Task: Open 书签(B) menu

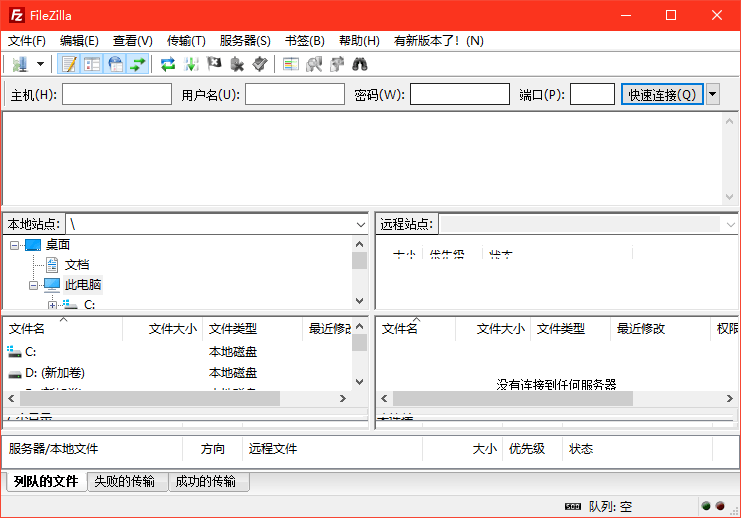Action: click(x=305, y=41)
